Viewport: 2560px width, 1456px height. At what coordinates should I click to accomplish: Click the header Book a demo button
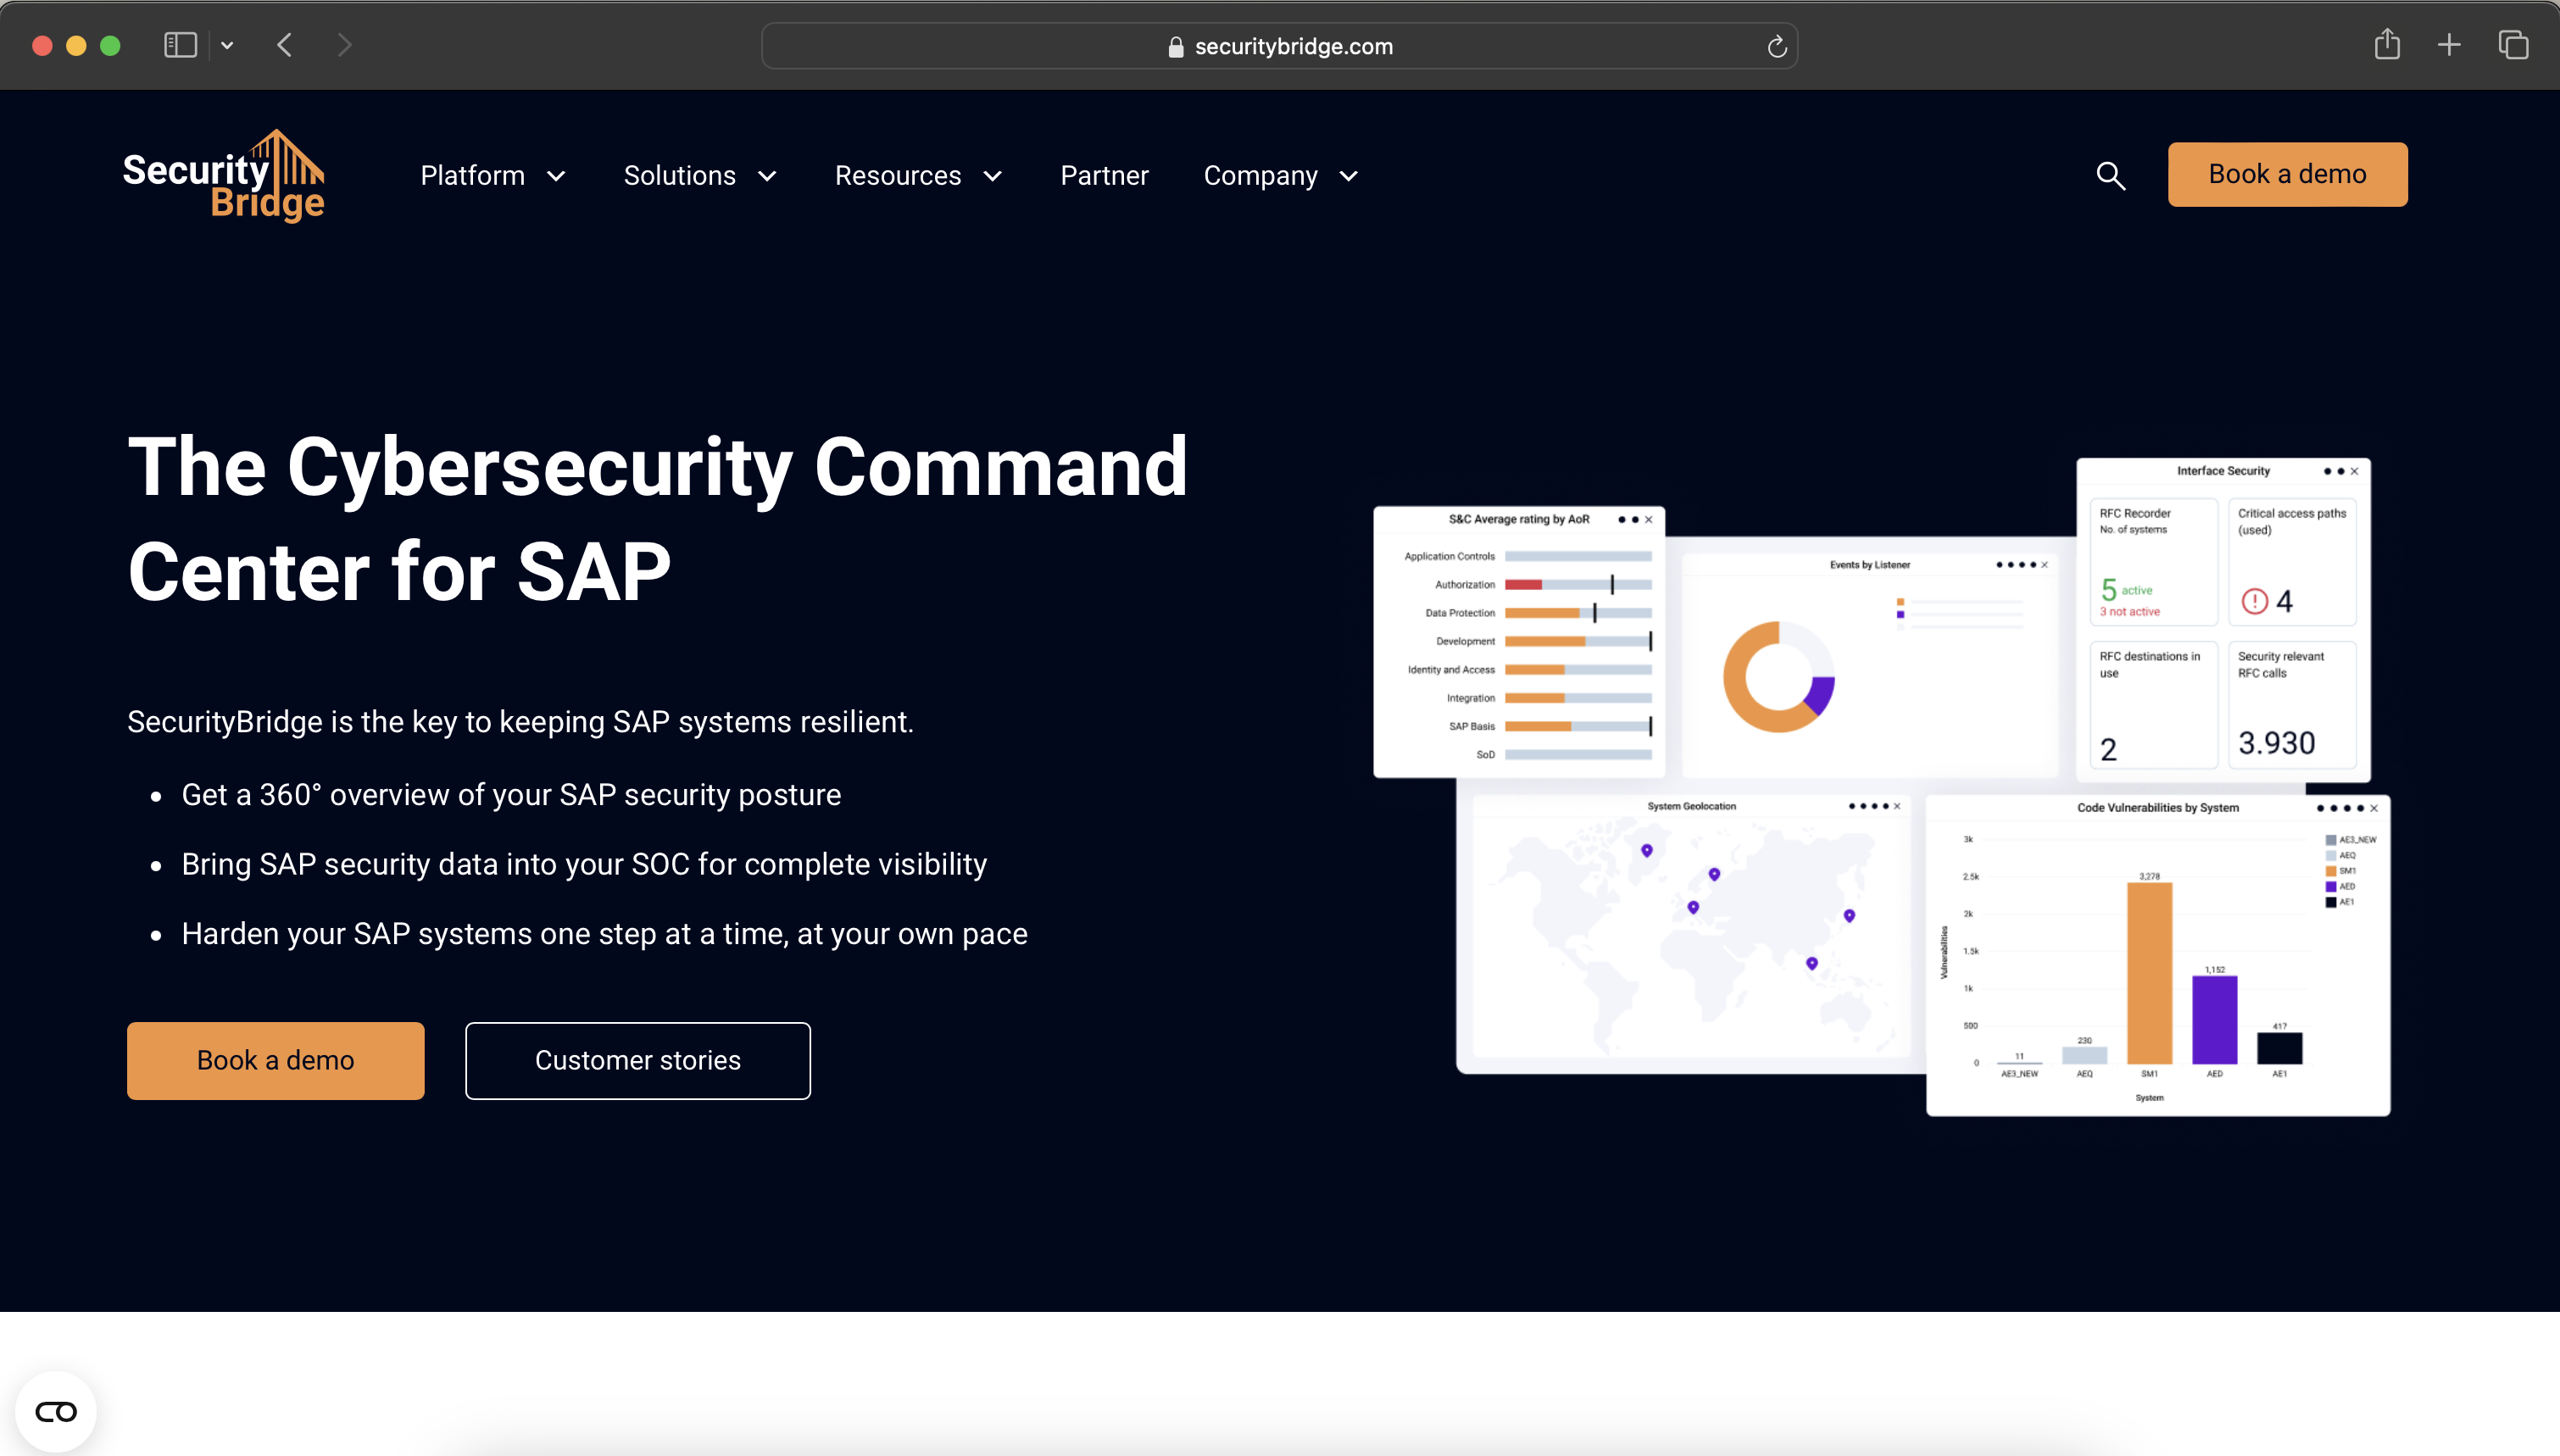2287,174
